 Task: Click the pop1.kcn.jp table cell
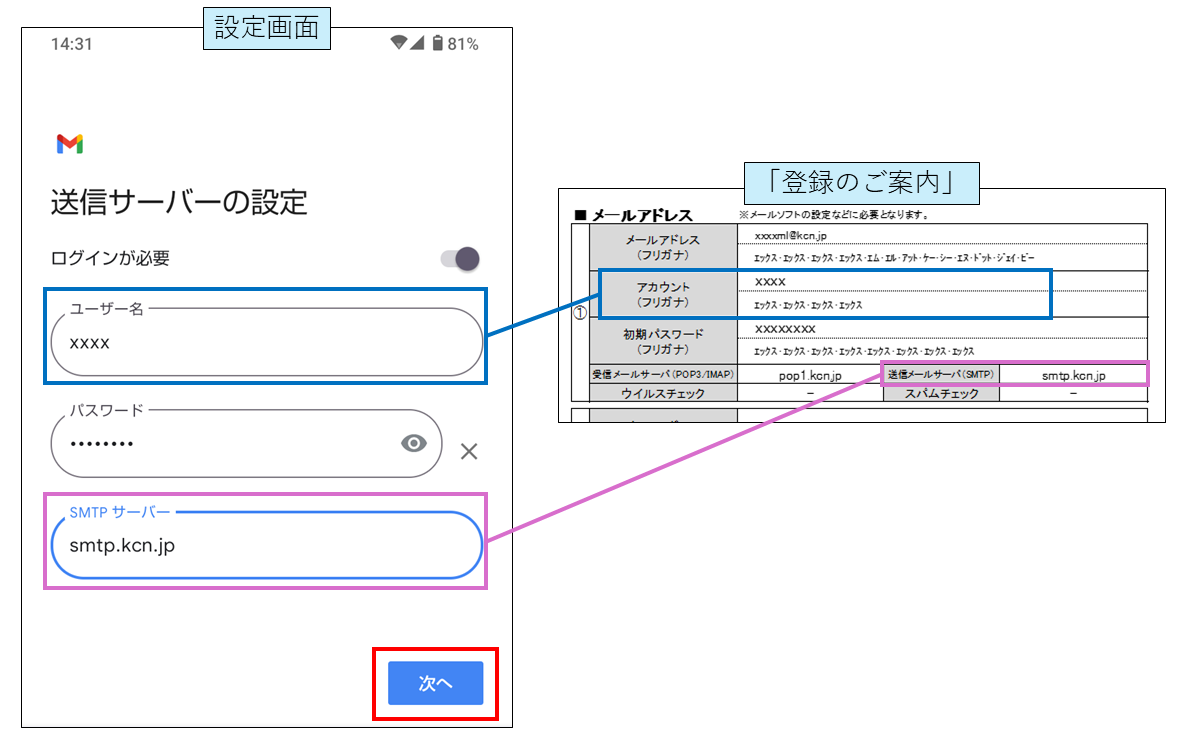[811, 374]
